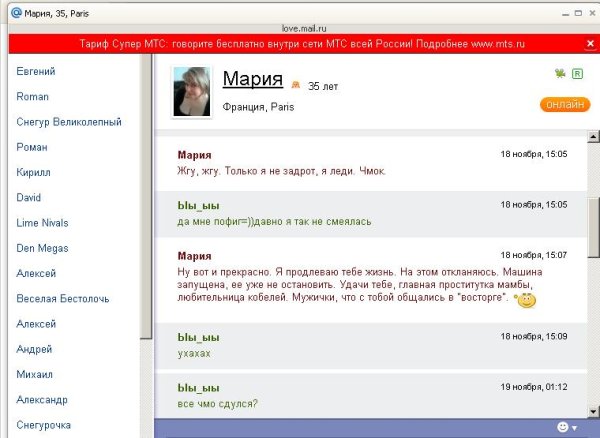Viewport: 600px width, 438px height.
Task: Click the orange icon next to Мария's name
Action: [x=296, y=85]
